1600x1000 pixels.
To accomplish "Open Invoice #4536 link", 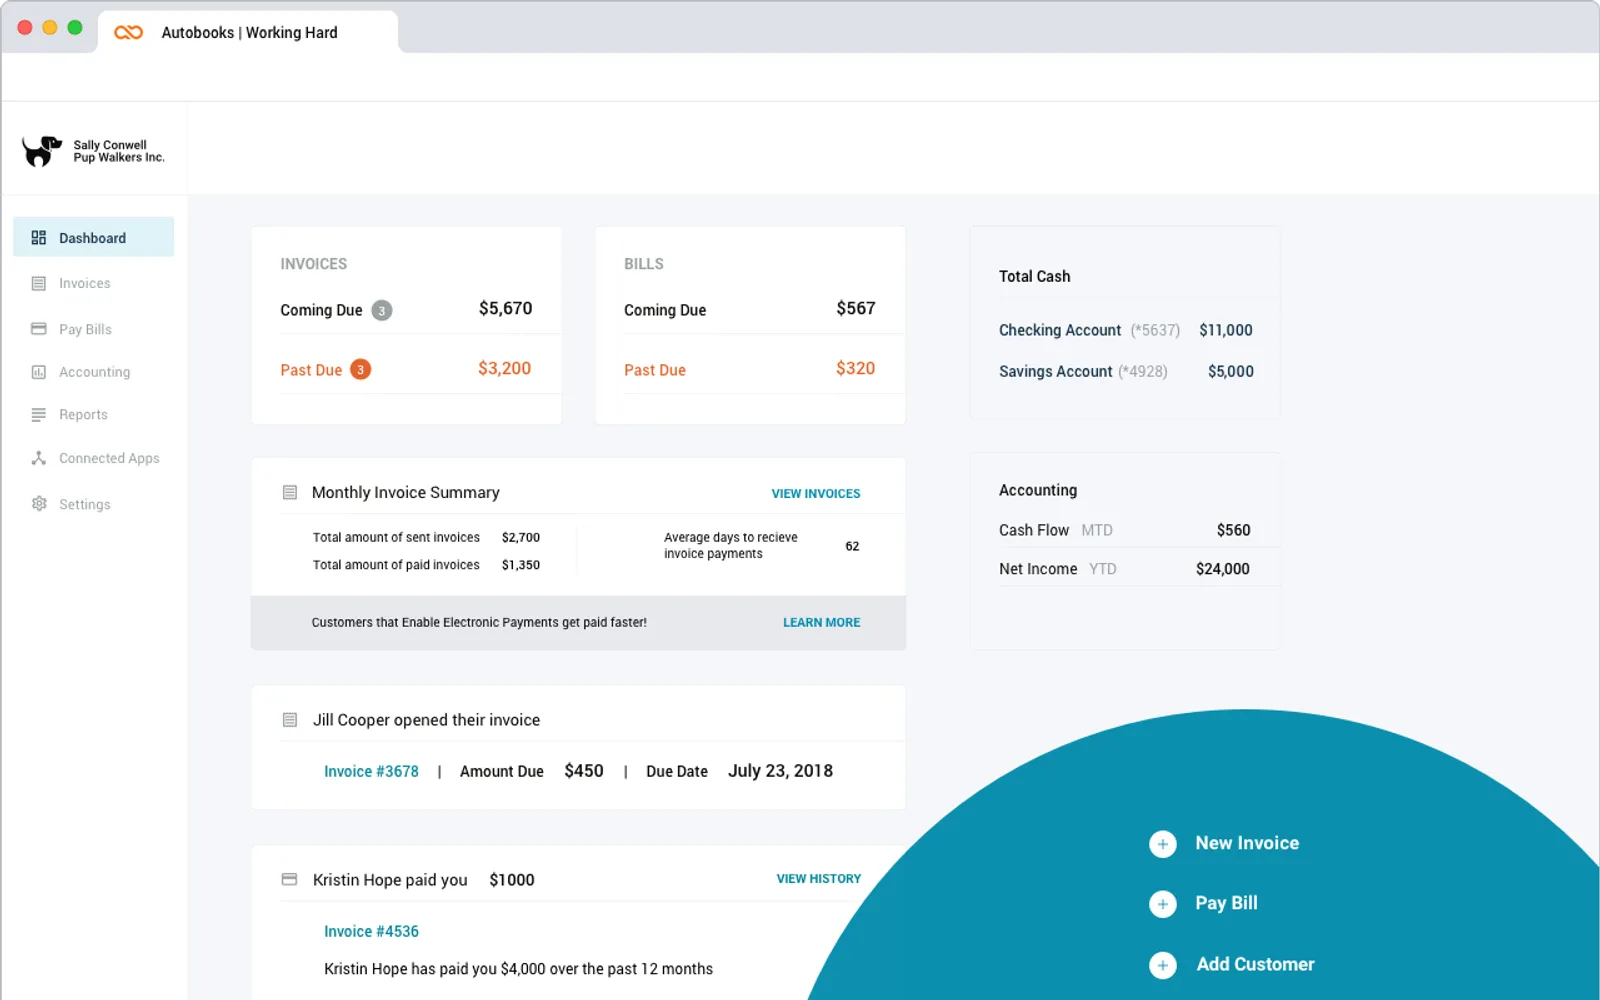I will point(371,931).
